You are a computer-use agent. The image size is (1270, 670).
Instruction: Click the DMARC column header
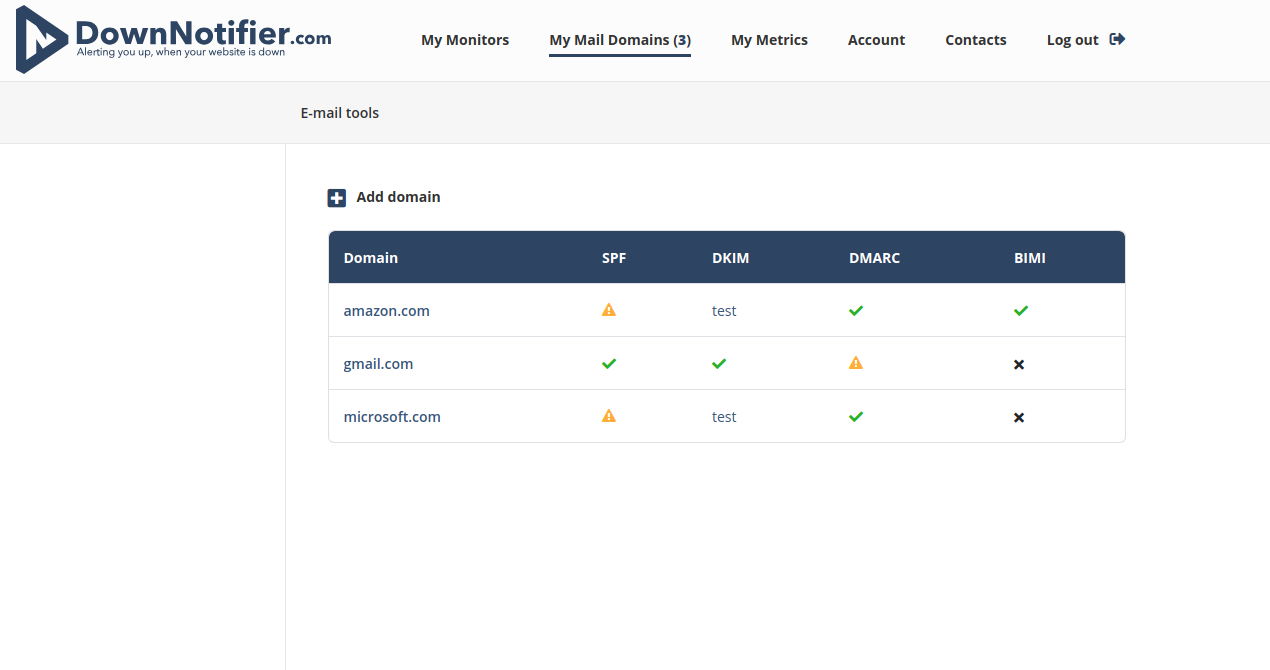[874, 258]
